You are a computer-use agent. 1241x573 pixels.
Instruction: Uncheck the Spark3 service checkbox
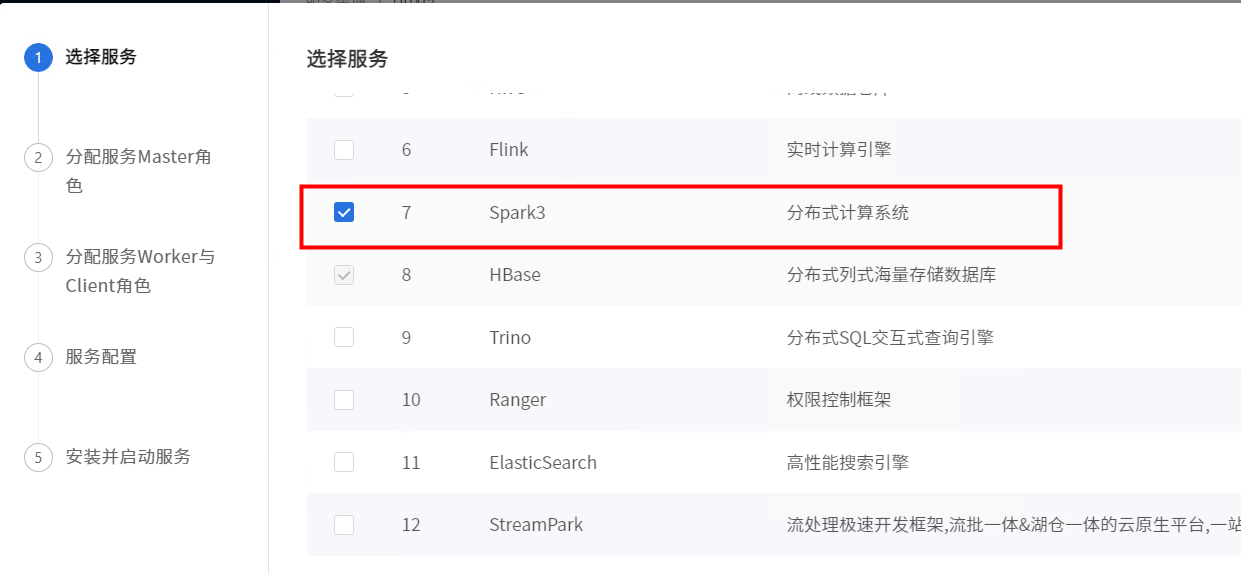coord(344,212)
